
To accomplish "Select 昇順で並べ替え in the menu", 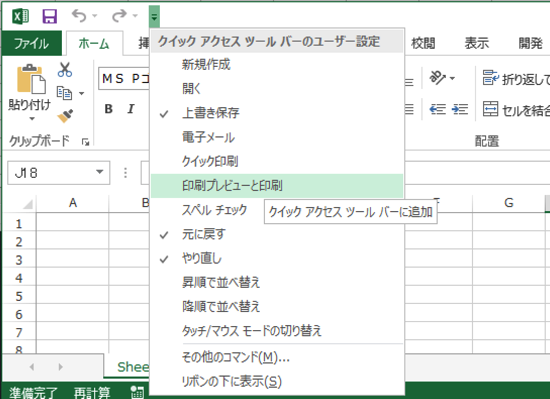I will coord(277,283).
